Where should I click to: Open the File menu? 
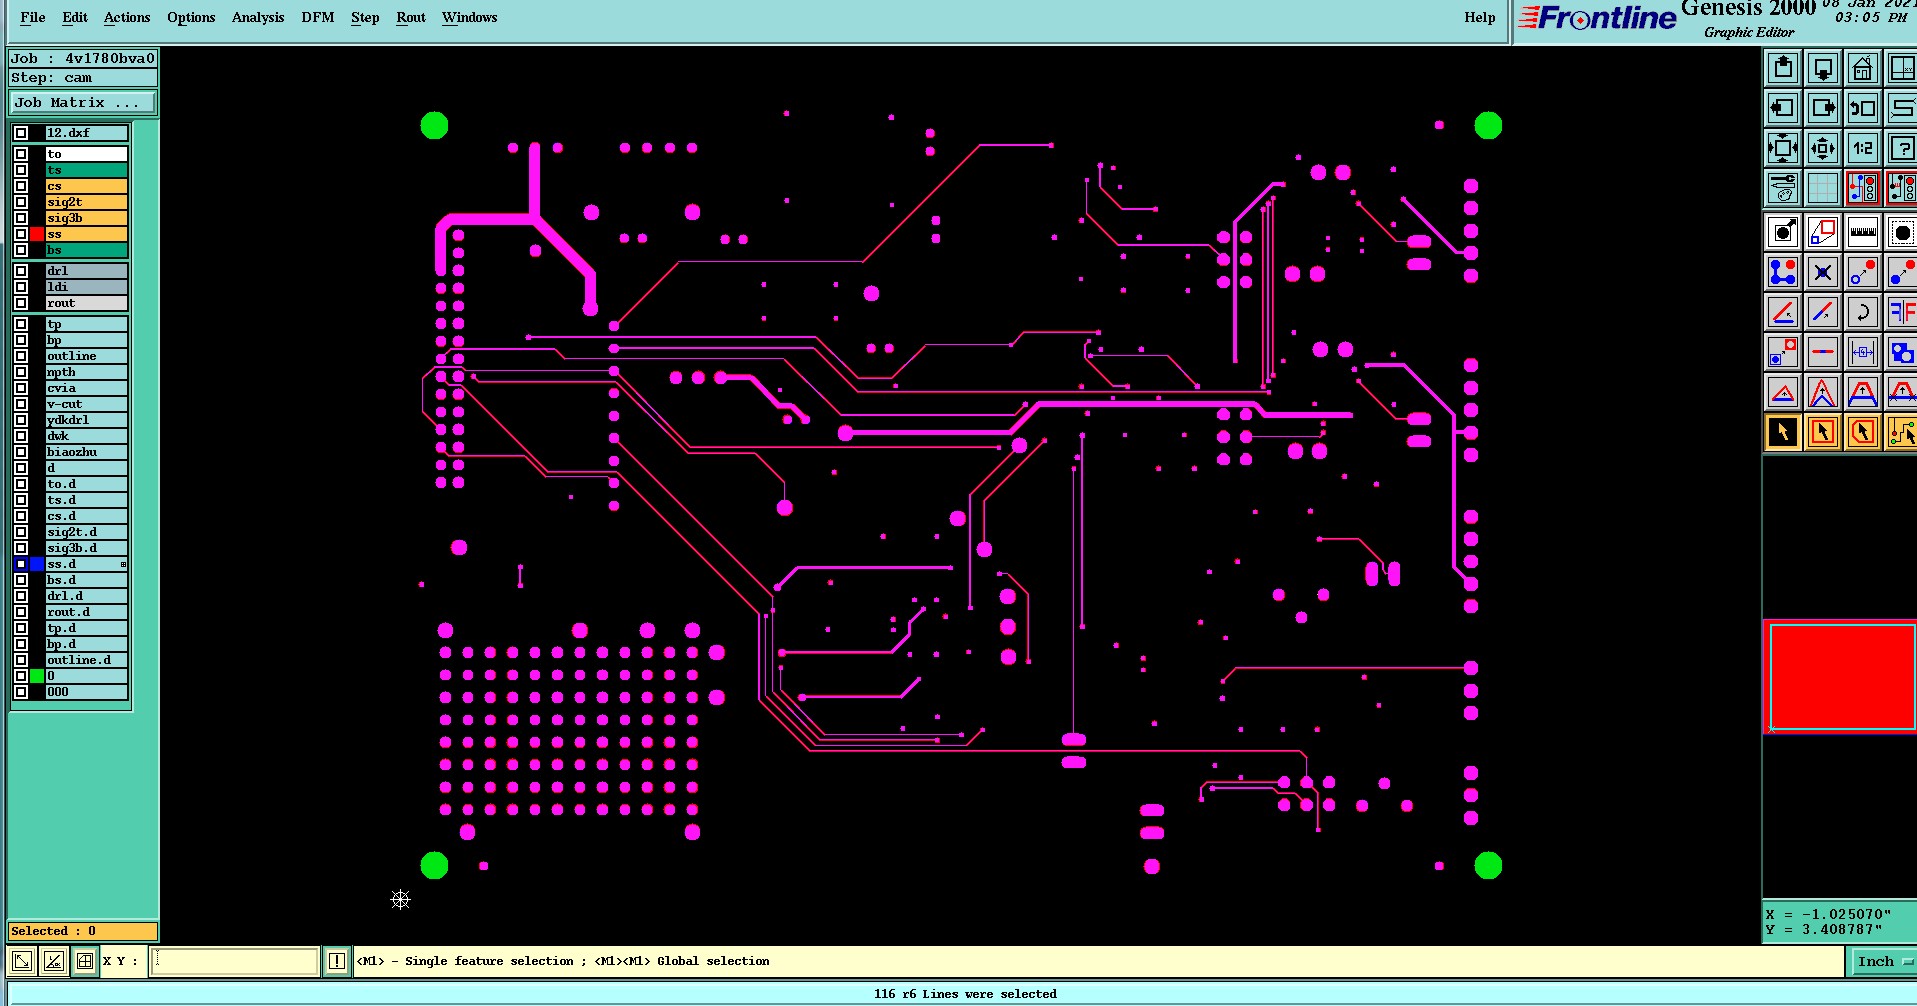tap(33, 17)
